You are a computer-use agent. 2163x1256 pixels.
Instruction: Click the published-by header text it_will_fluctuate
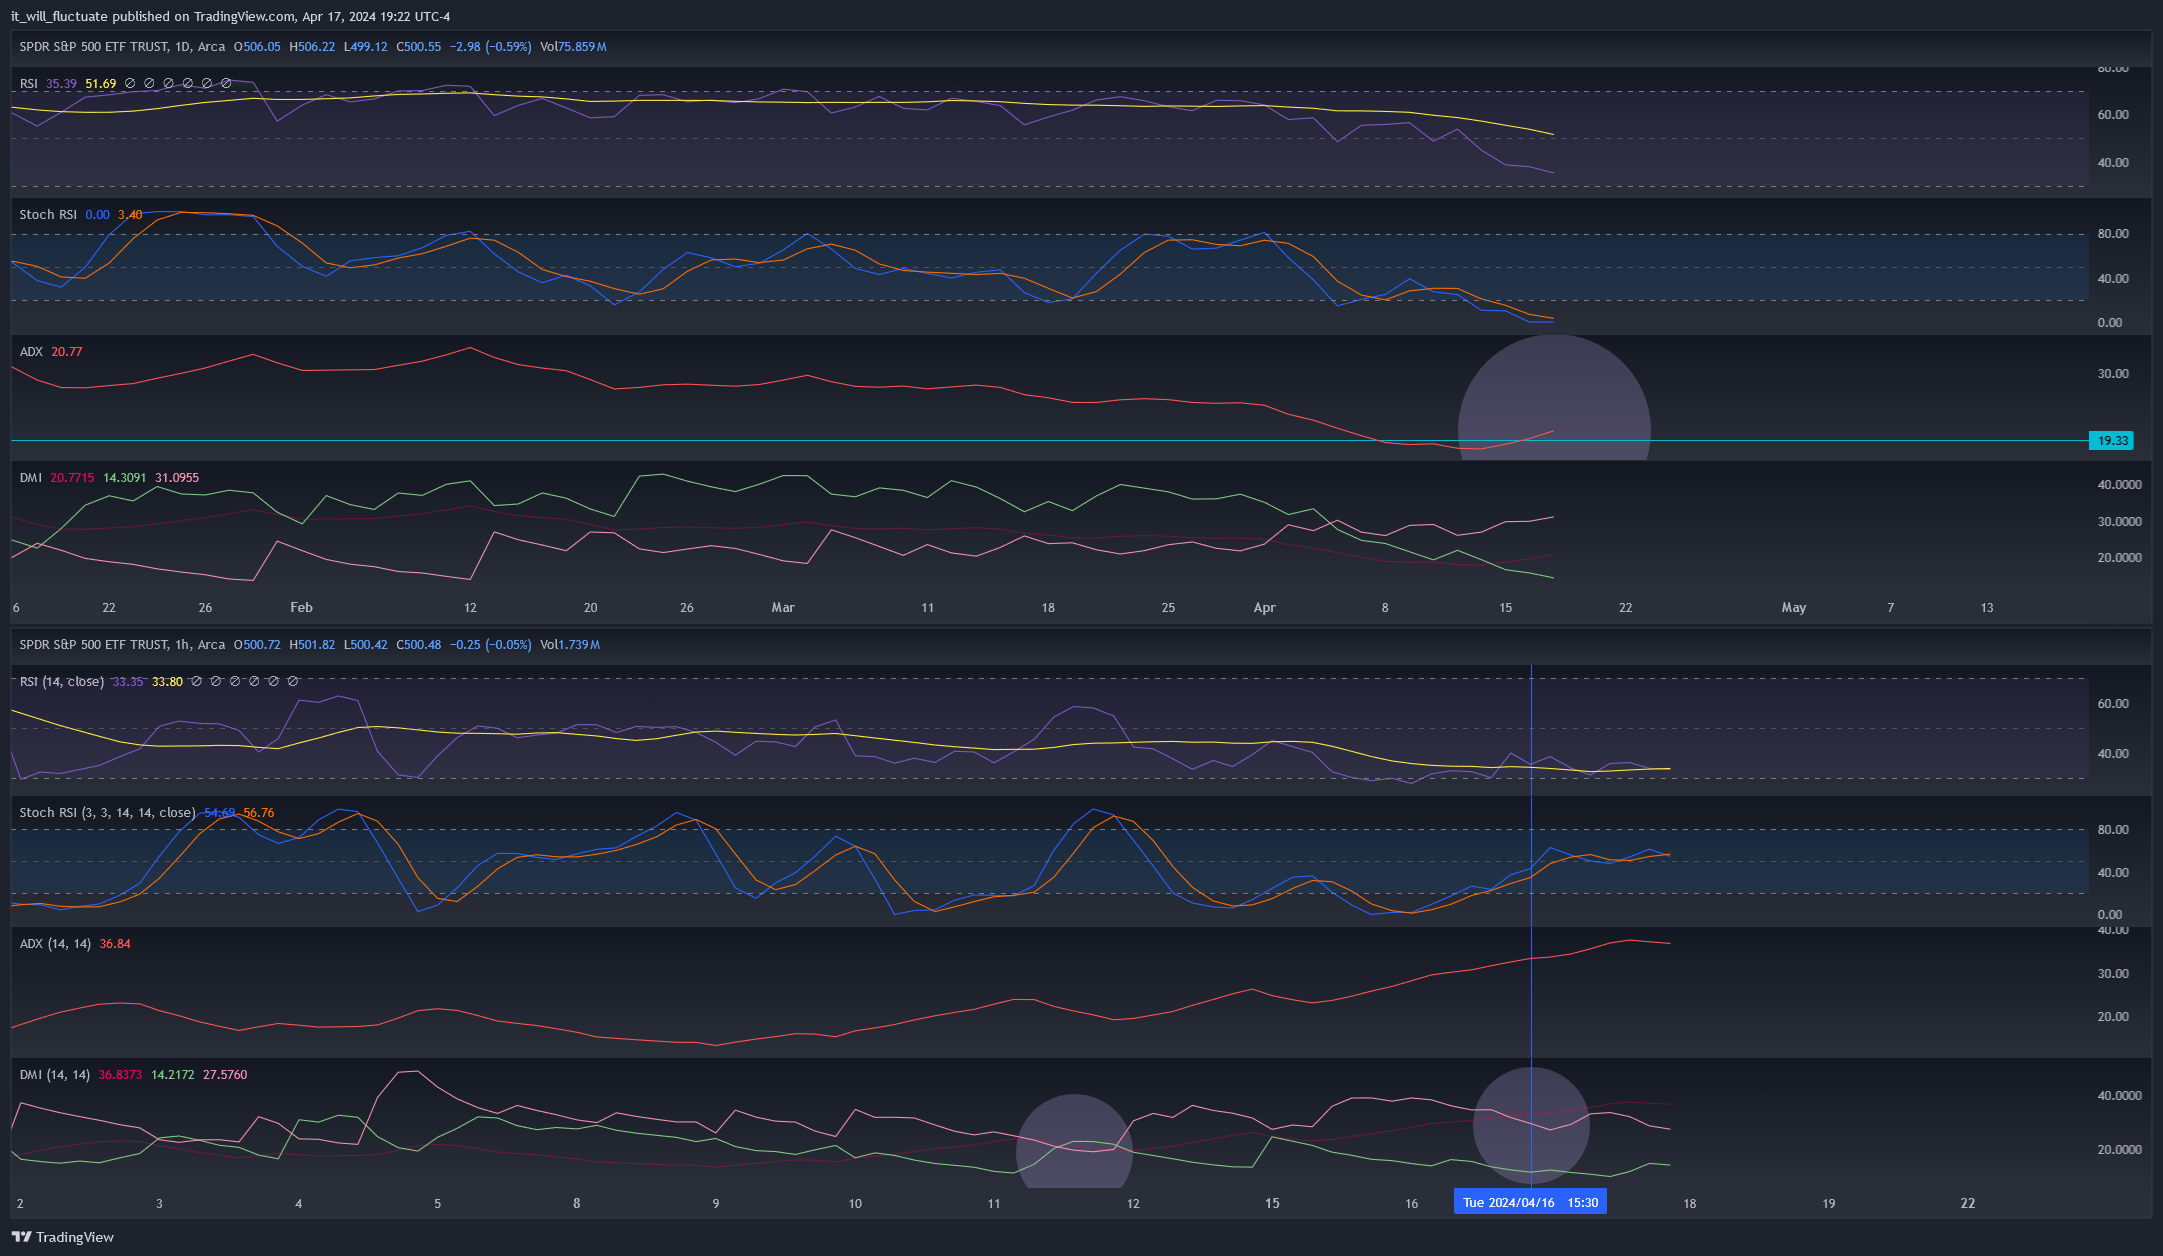(x=59, y=16)
